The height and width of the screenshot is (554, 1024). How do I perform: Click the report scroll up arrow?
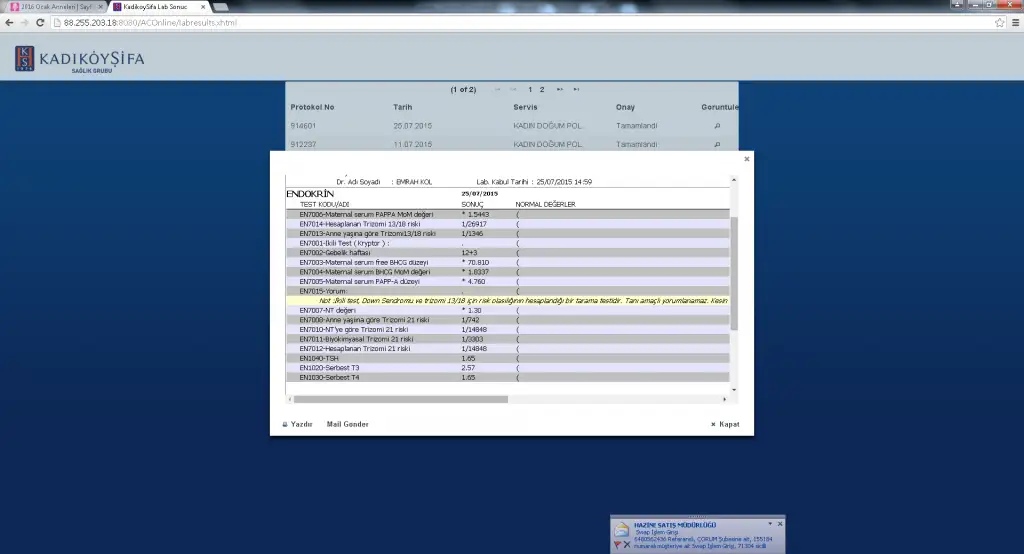(734, 180)
